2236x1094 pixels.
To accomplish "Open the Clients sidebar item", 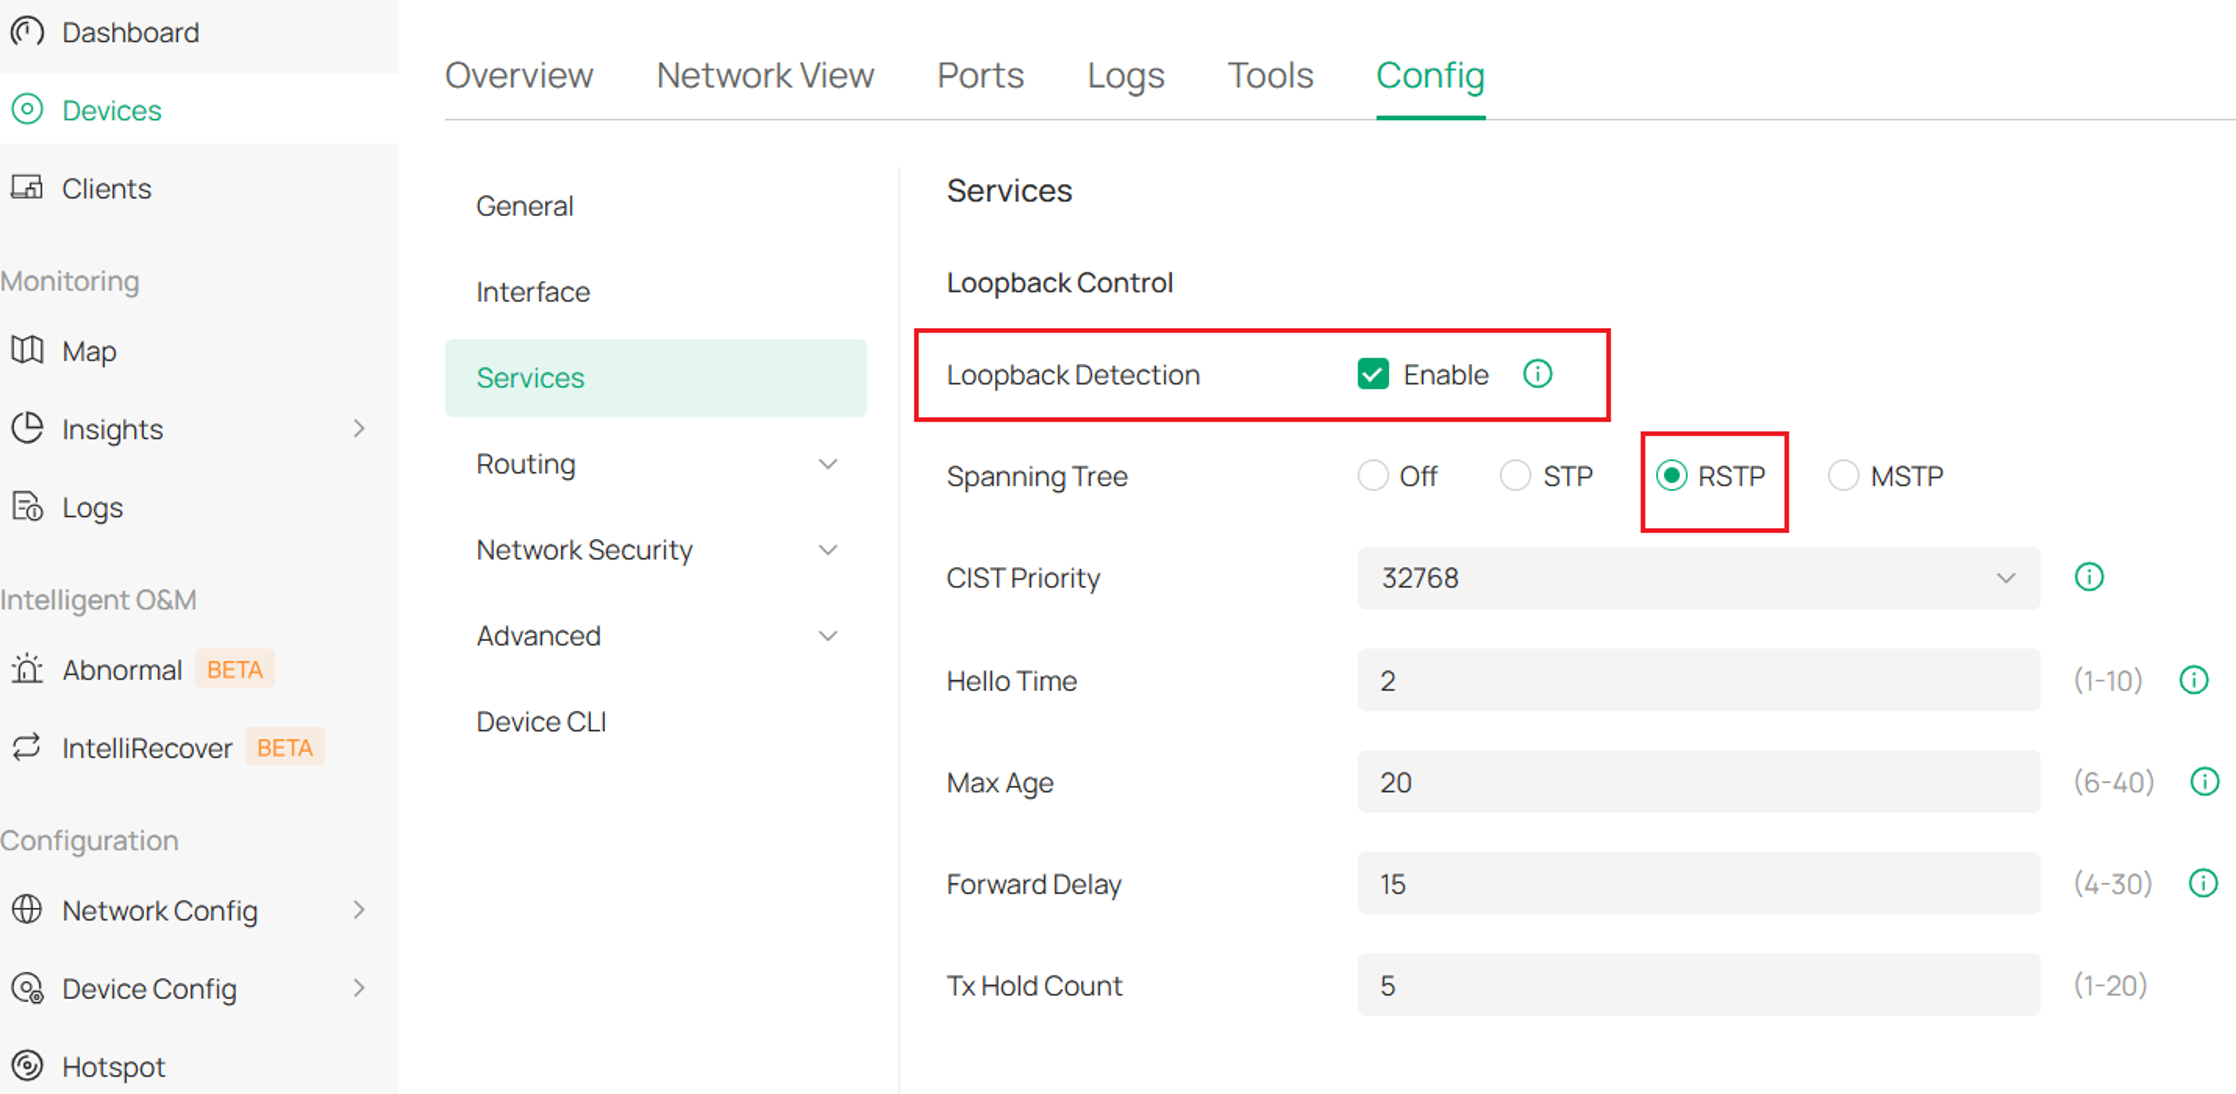I will tap(106, 188).
